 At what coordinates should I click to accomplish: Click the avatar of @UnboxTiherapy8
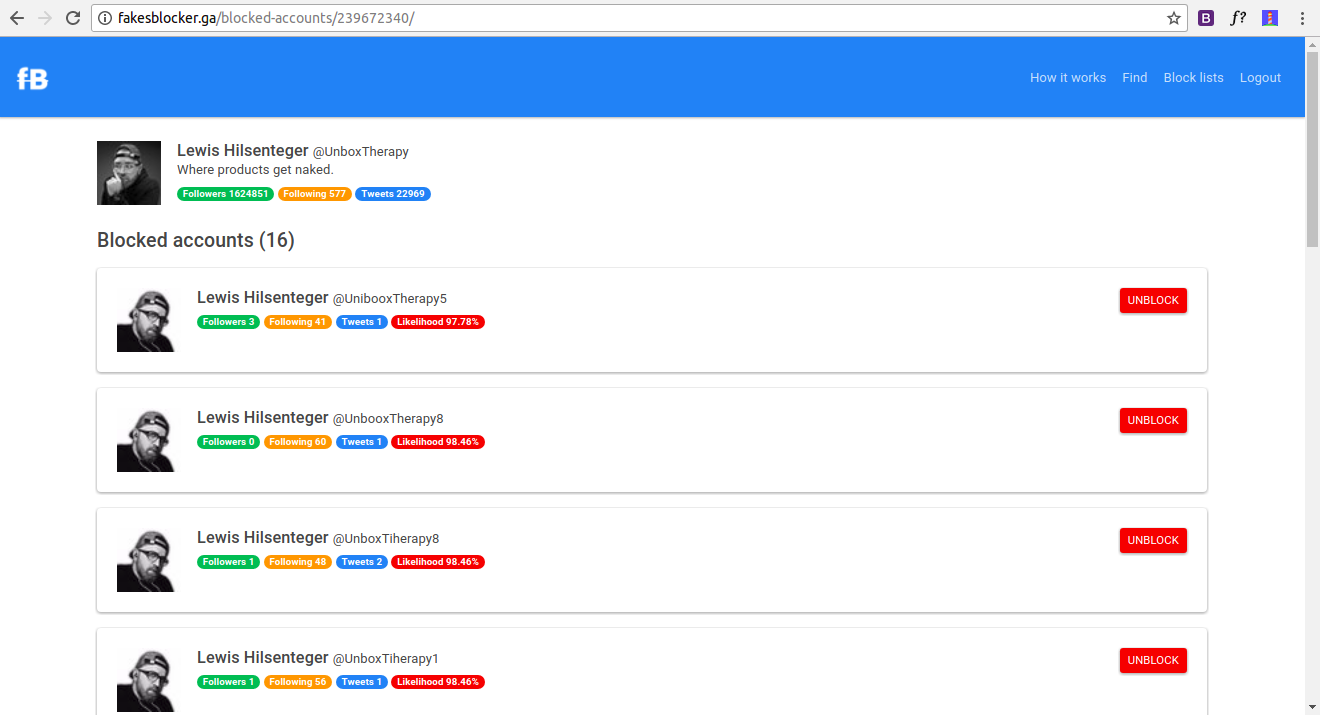(147, 558)
